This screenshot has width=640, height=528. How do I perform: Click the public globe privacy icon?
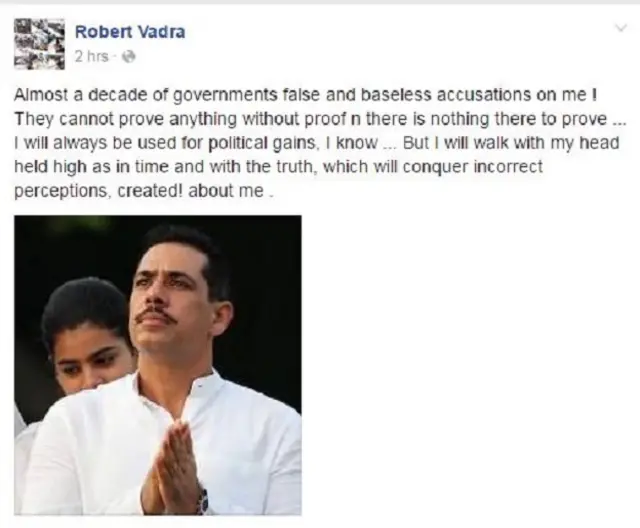129,56
